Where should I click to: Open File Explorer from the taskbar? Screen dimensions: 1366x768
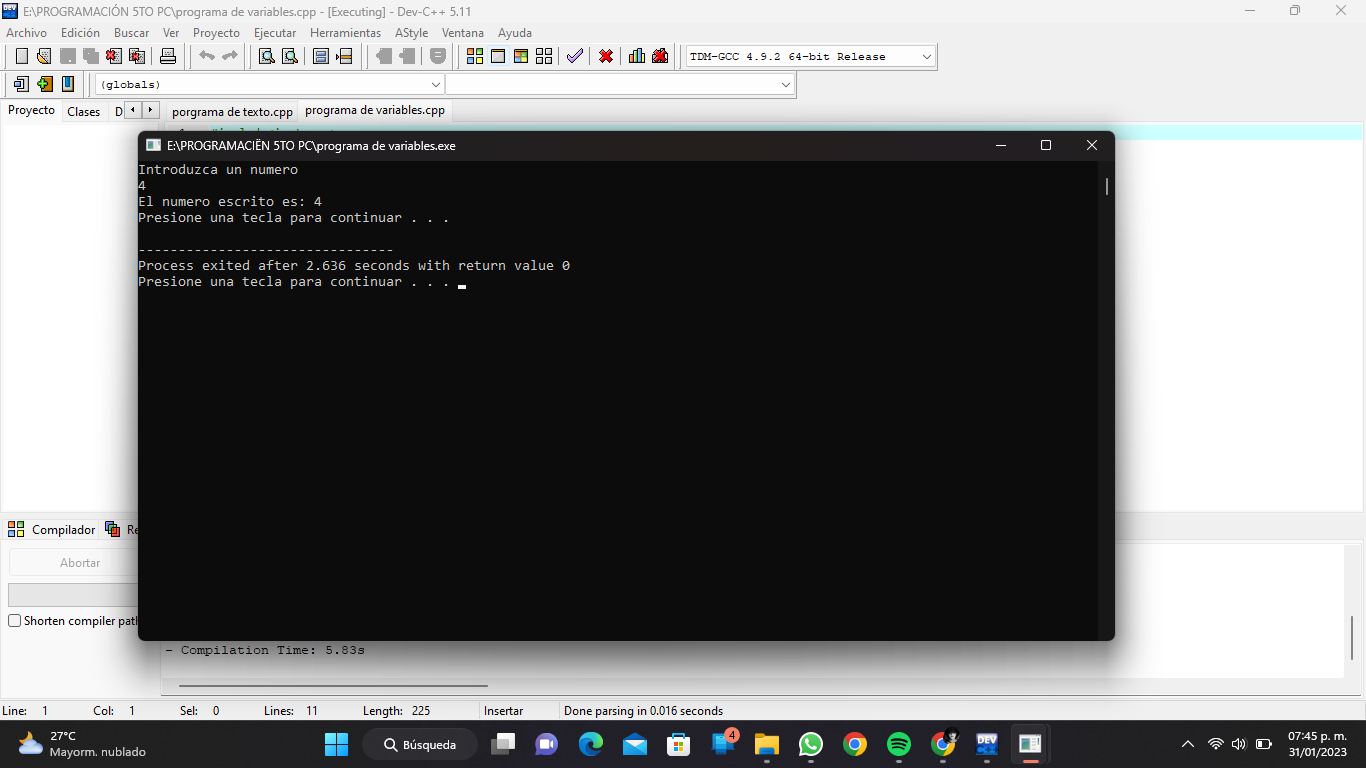[767, 744]
